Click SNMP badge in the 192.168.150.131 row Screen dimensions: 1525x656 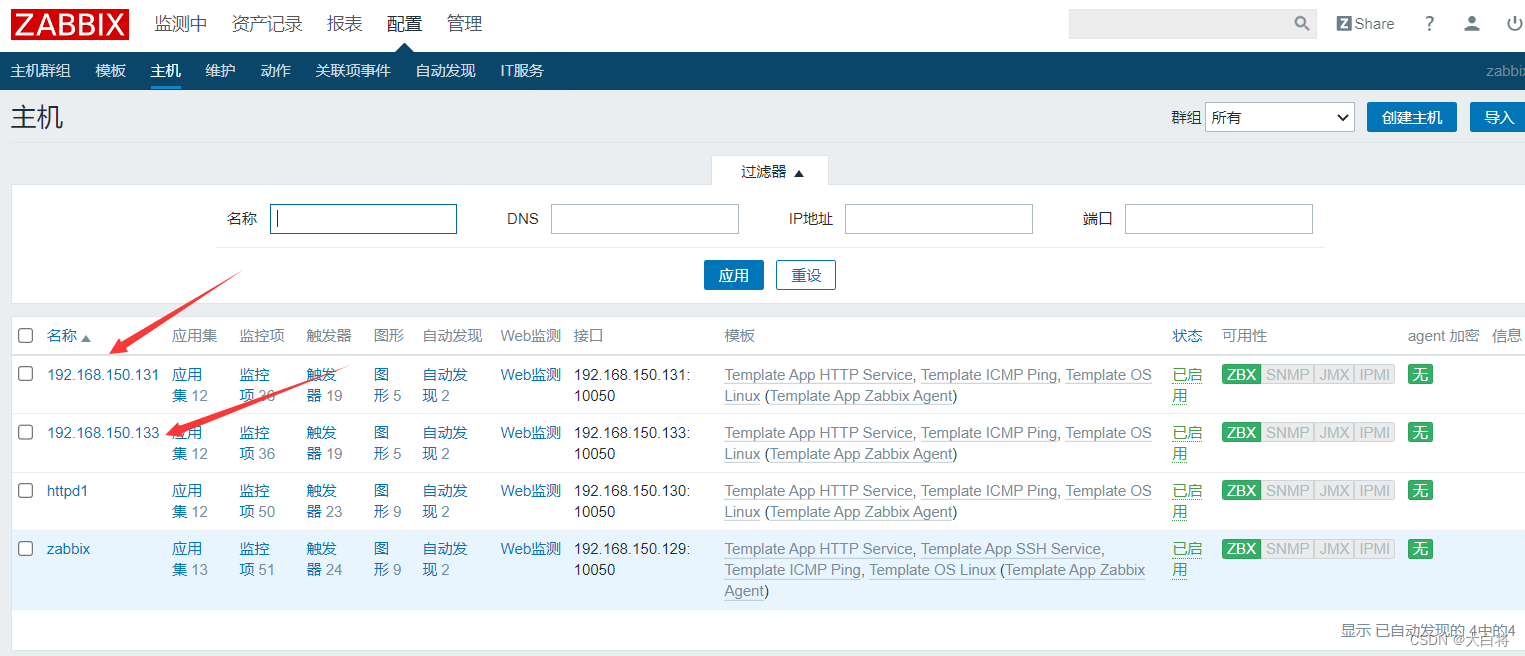(1287, 374)
